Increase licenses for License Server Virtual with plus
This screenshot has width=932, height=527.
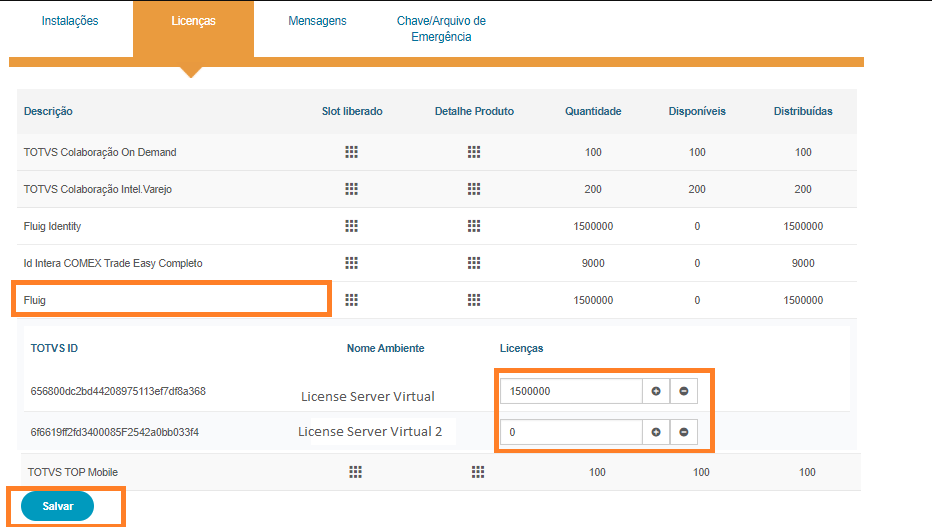656,391
